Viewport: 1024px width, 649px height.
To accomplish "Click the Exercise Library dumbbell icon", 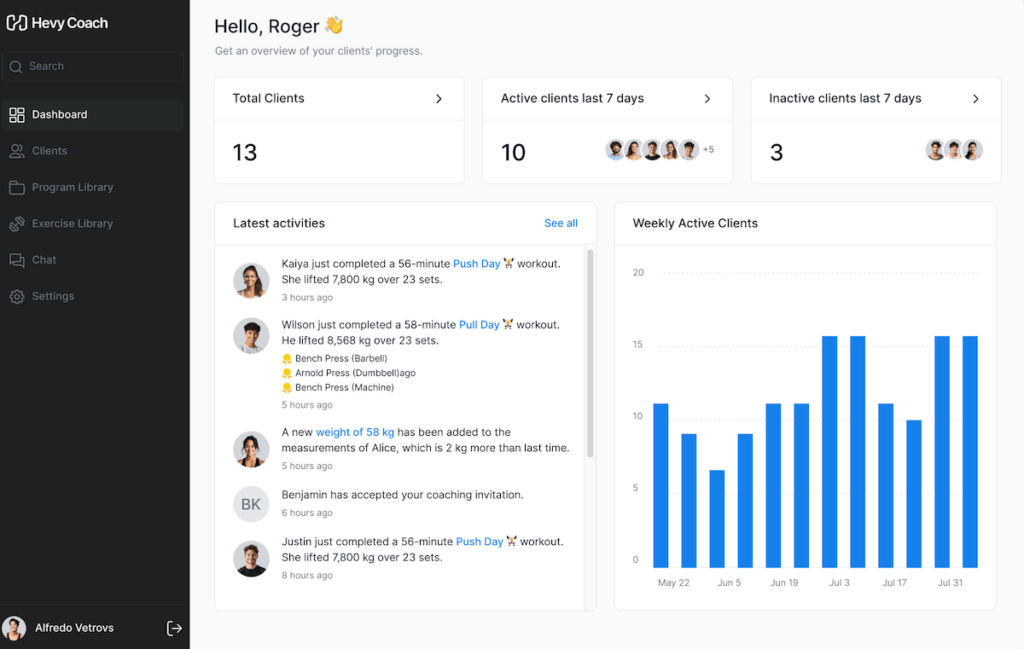I will 18,223.
